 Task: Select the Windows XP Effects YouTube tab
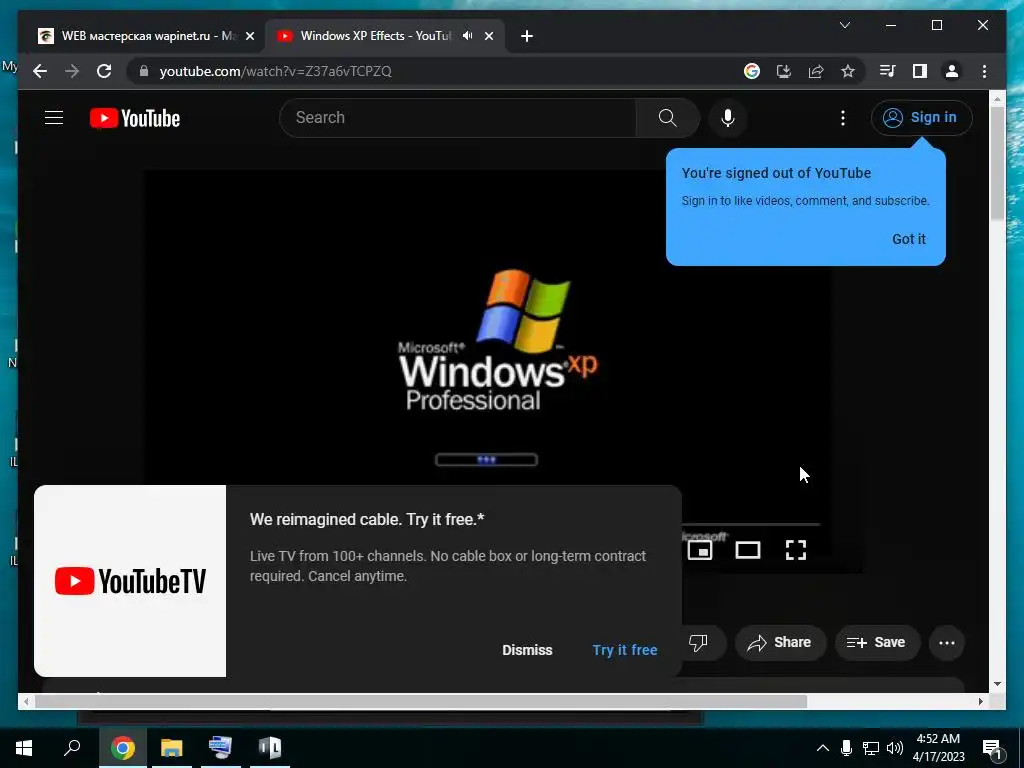376,36
